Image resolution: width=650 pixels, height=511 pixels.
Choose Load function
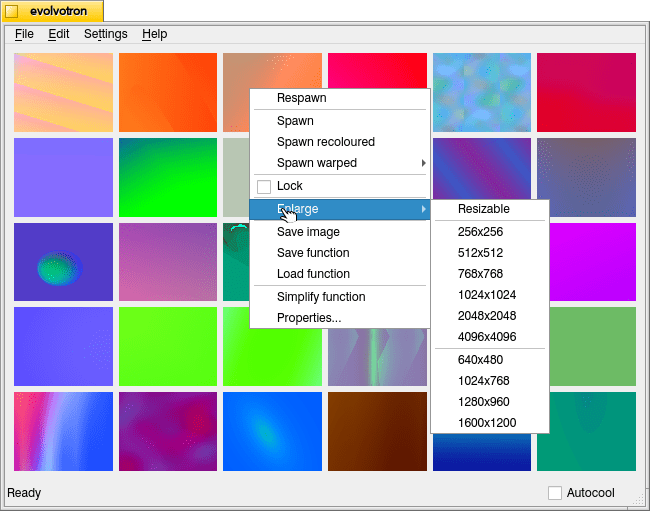click(340, 274)
